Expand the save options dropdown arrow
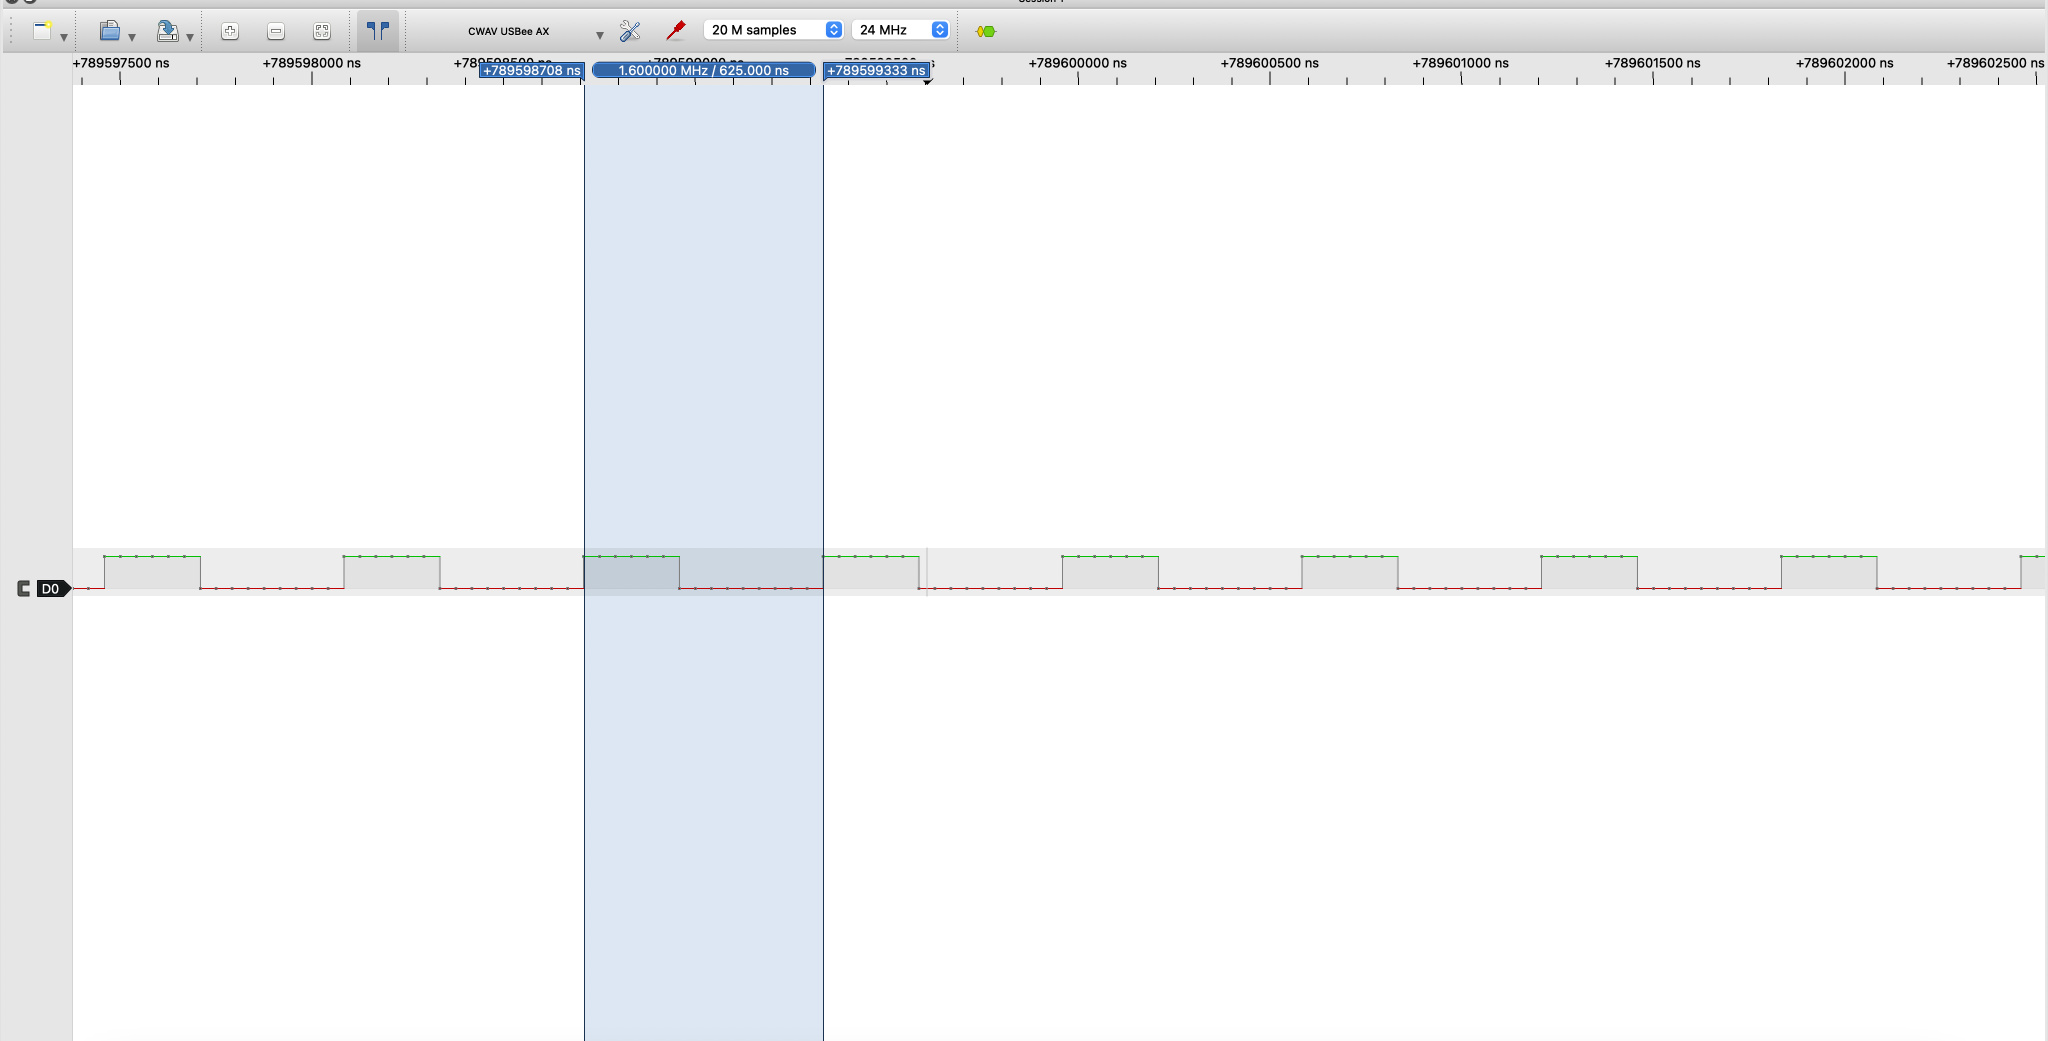Screen dimensions: 2048x1041 coord(190,37)
